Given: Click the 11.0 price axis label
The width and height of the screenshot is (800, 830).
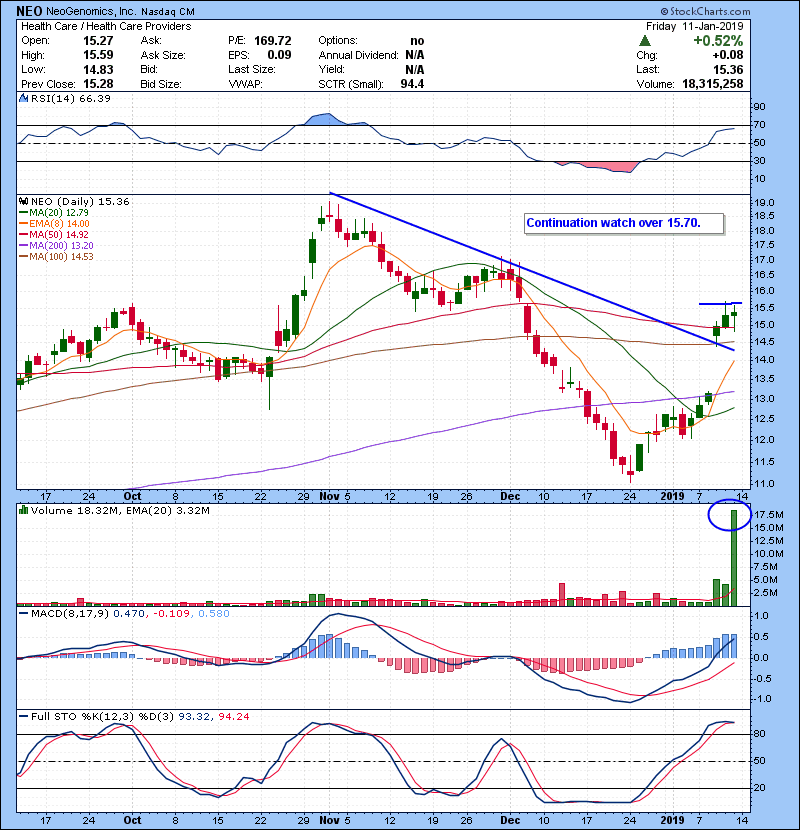Looking at the screenshot, I should coord(764,484).
